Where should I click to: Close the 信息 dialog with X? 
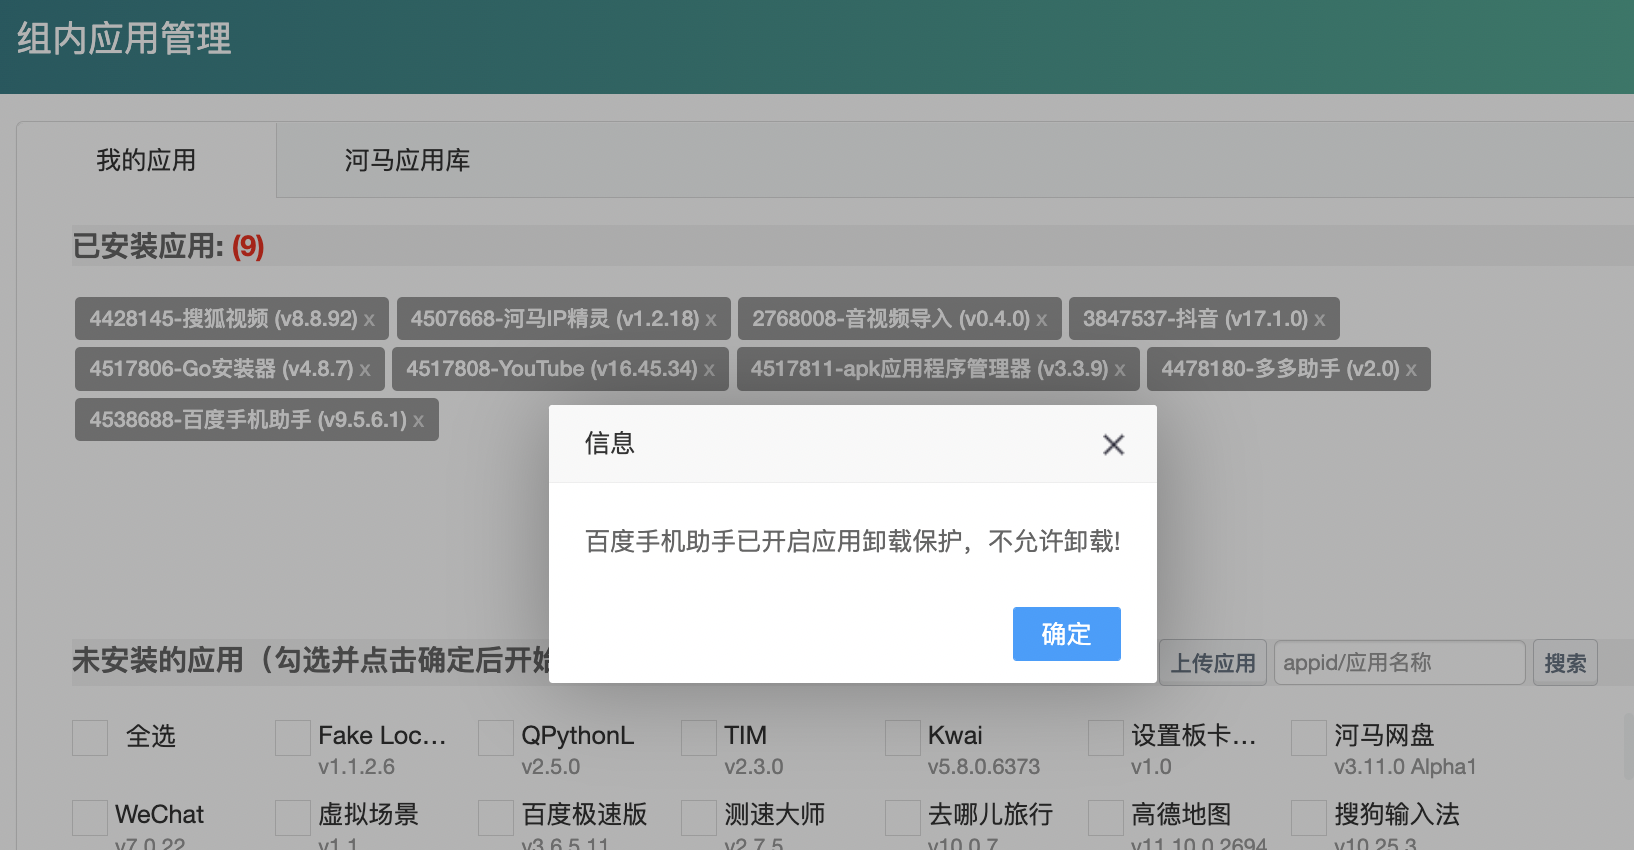pos(1113,445)
